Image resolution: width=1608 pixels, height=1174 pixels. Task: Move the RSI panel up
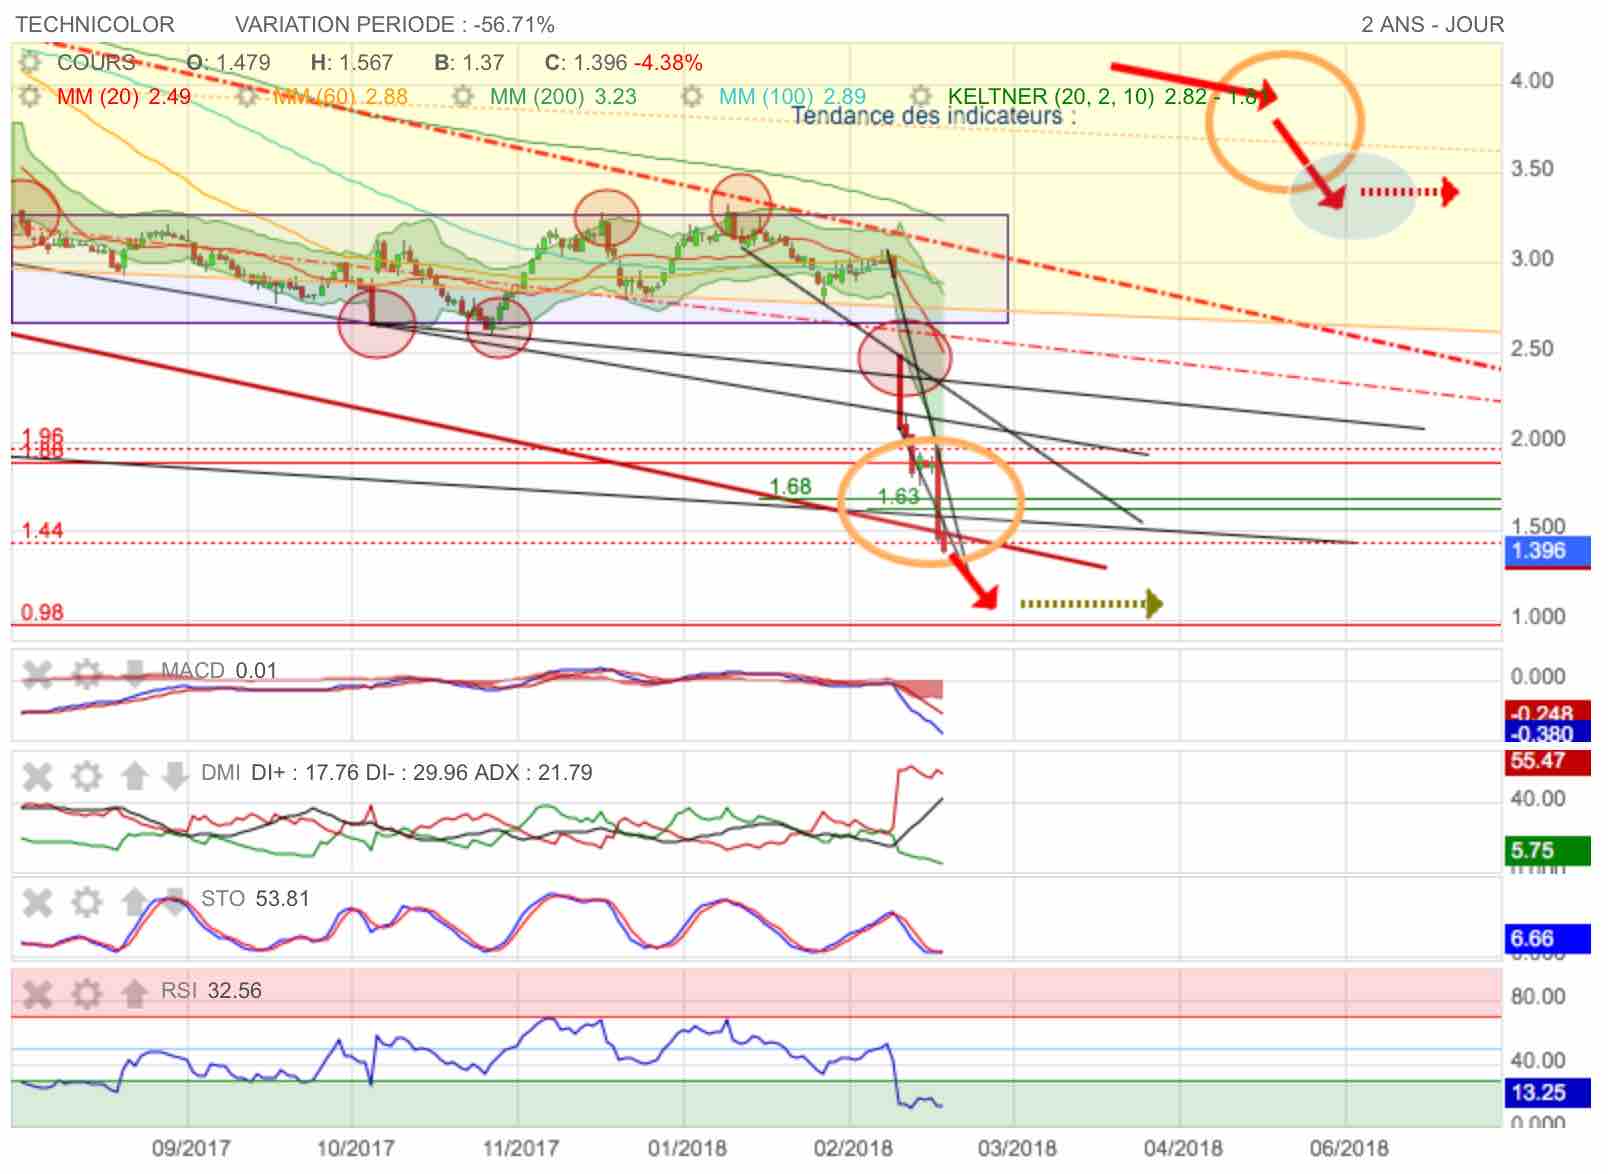[x=134, y=994]
